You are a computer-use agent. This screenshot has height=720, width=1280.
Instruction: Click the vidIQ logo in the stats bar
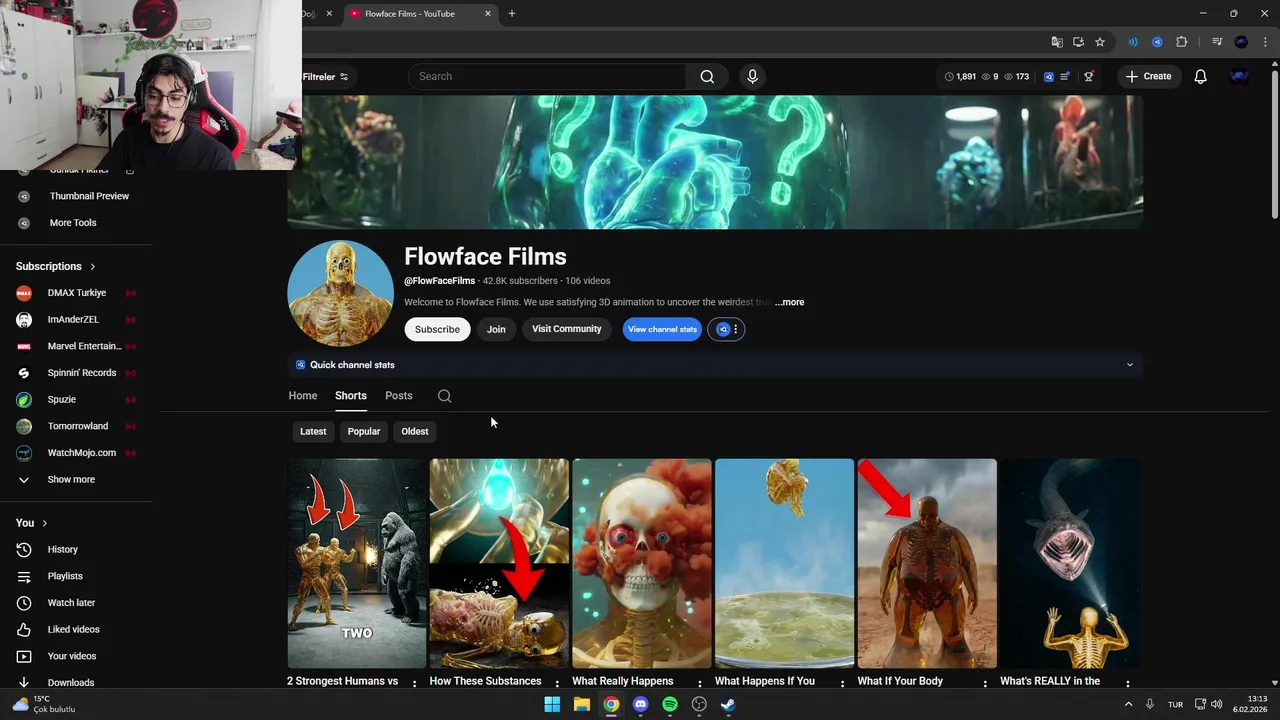pos(1048,77)
